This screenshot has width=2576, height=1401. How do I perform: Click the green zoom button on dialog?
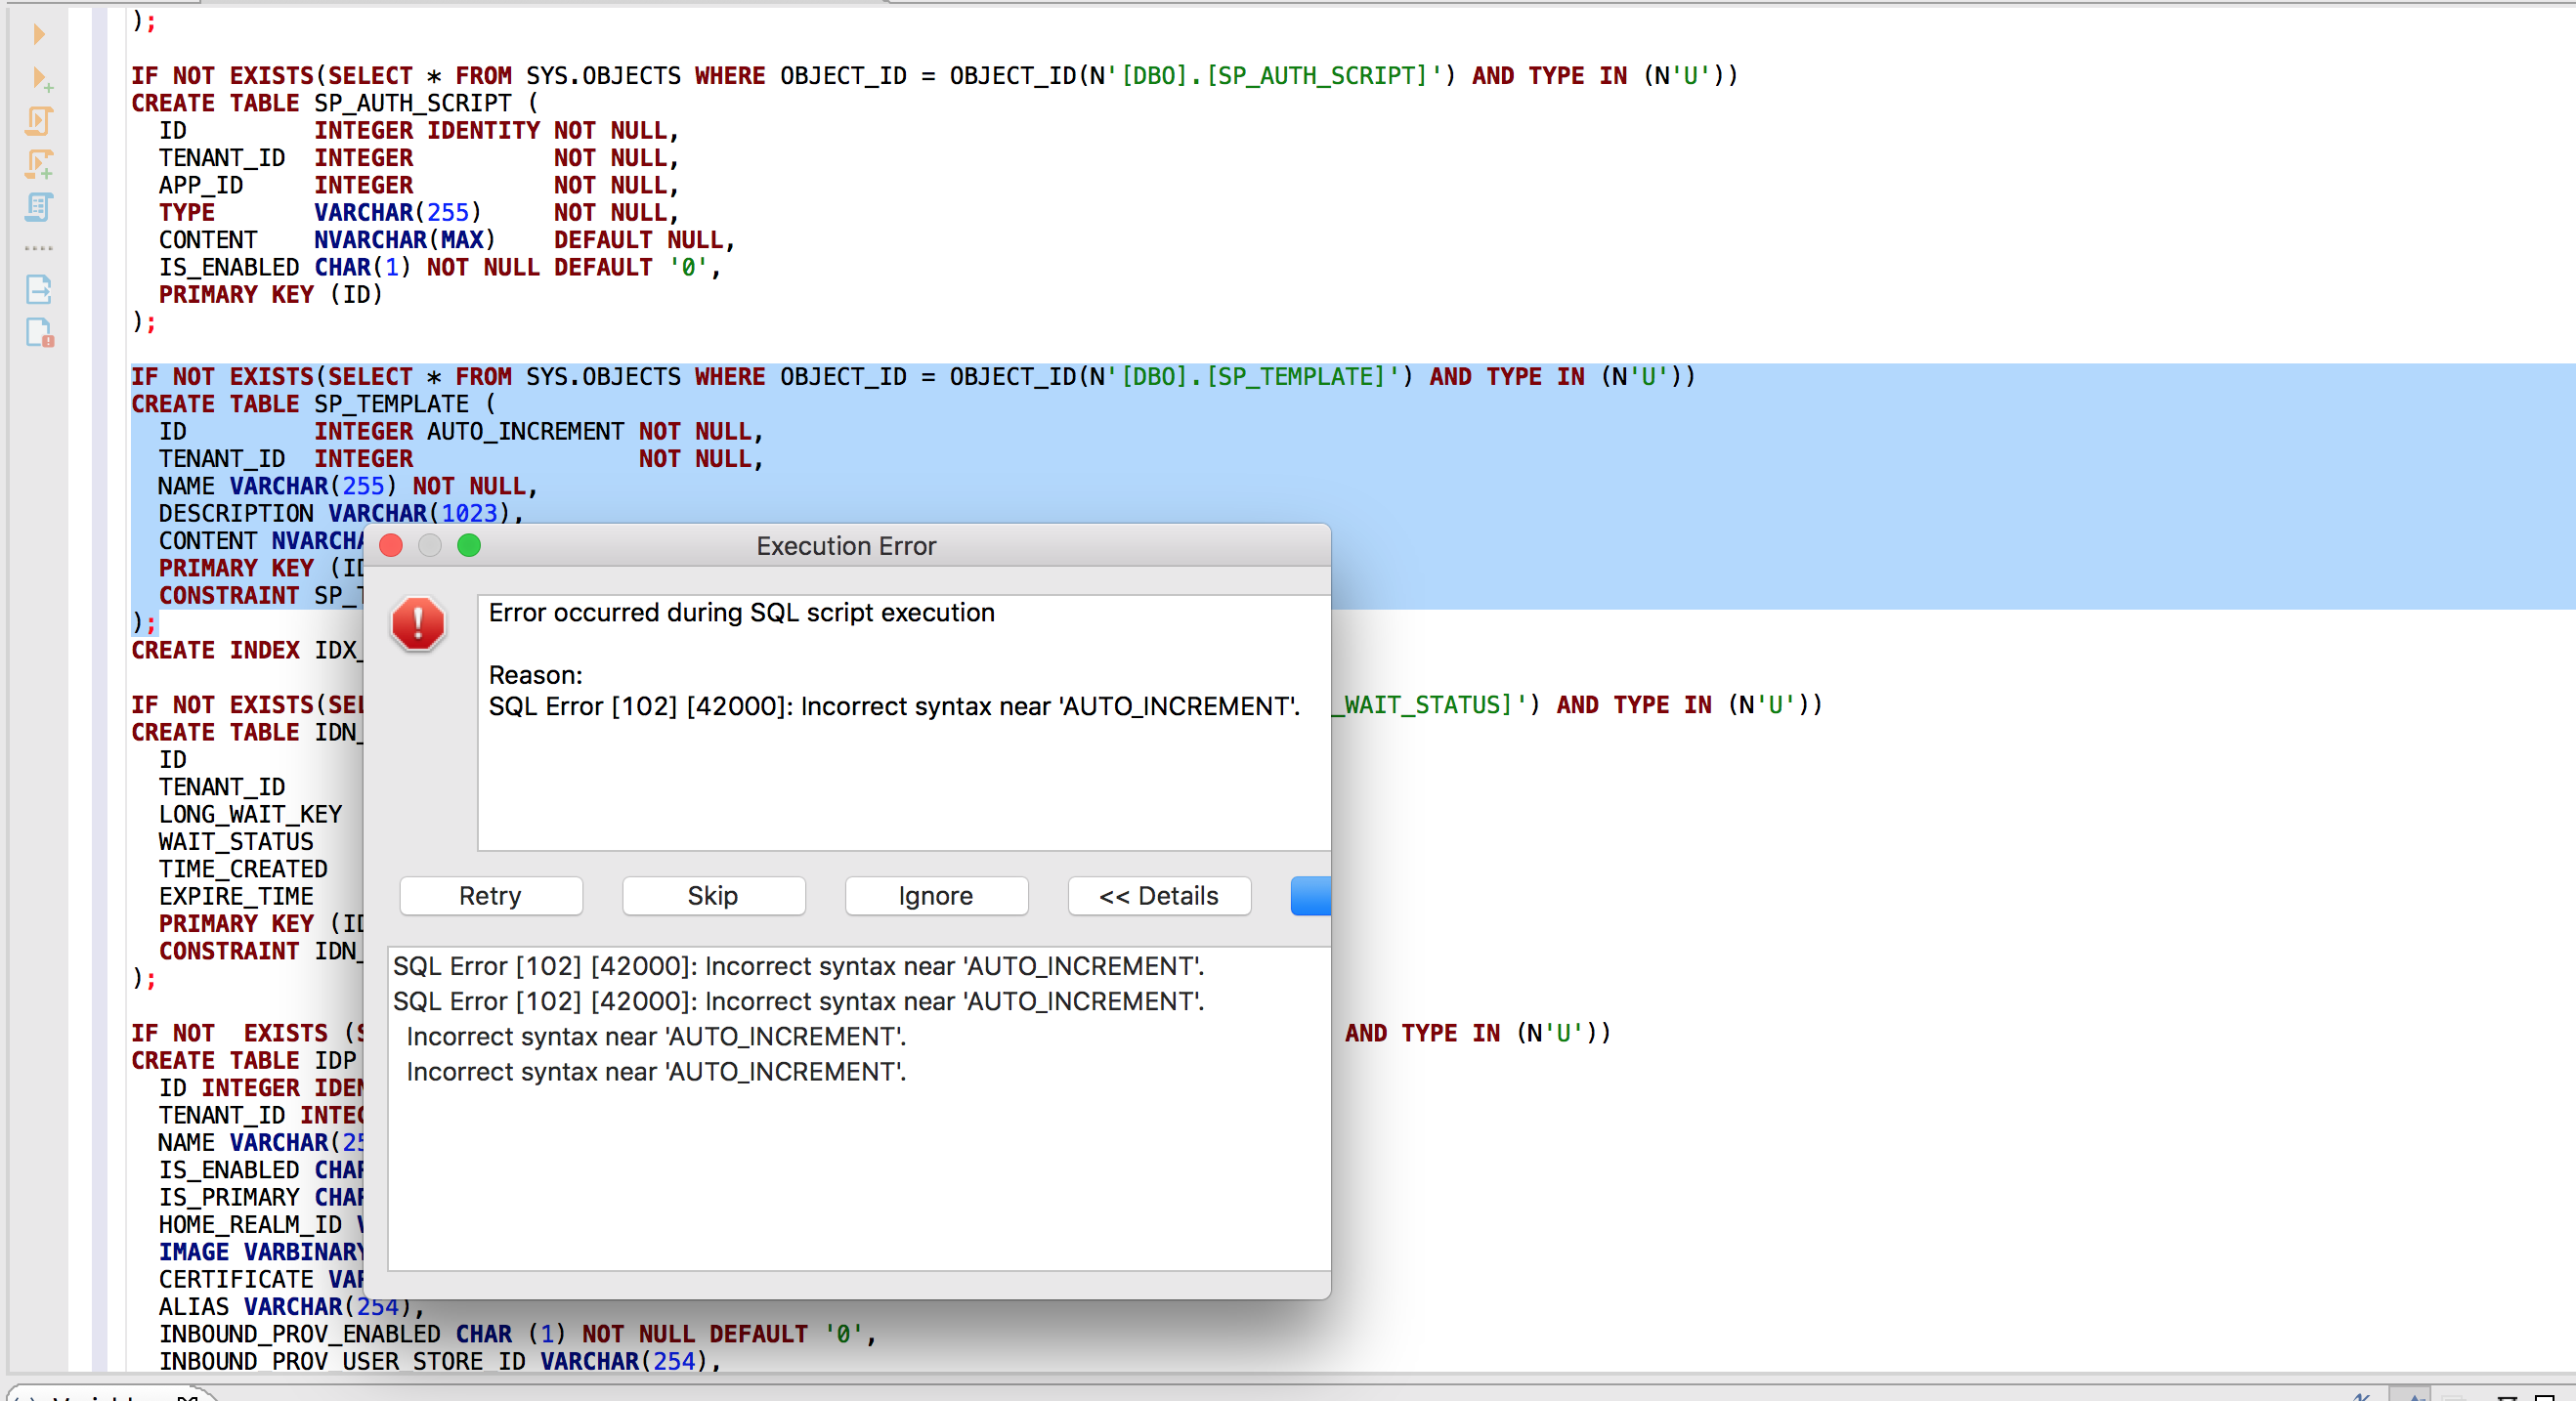(x=469, y=545)
